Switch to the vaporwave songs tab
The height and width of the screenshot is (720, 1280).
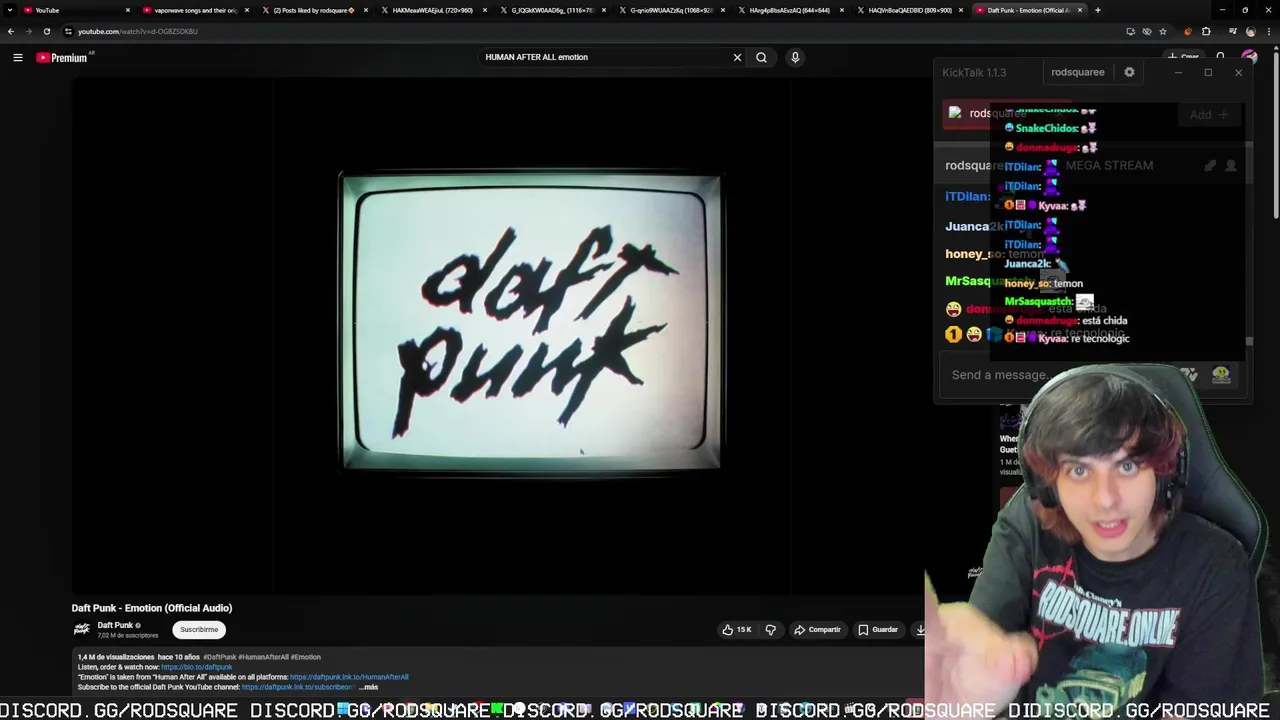tap(195, 10)
